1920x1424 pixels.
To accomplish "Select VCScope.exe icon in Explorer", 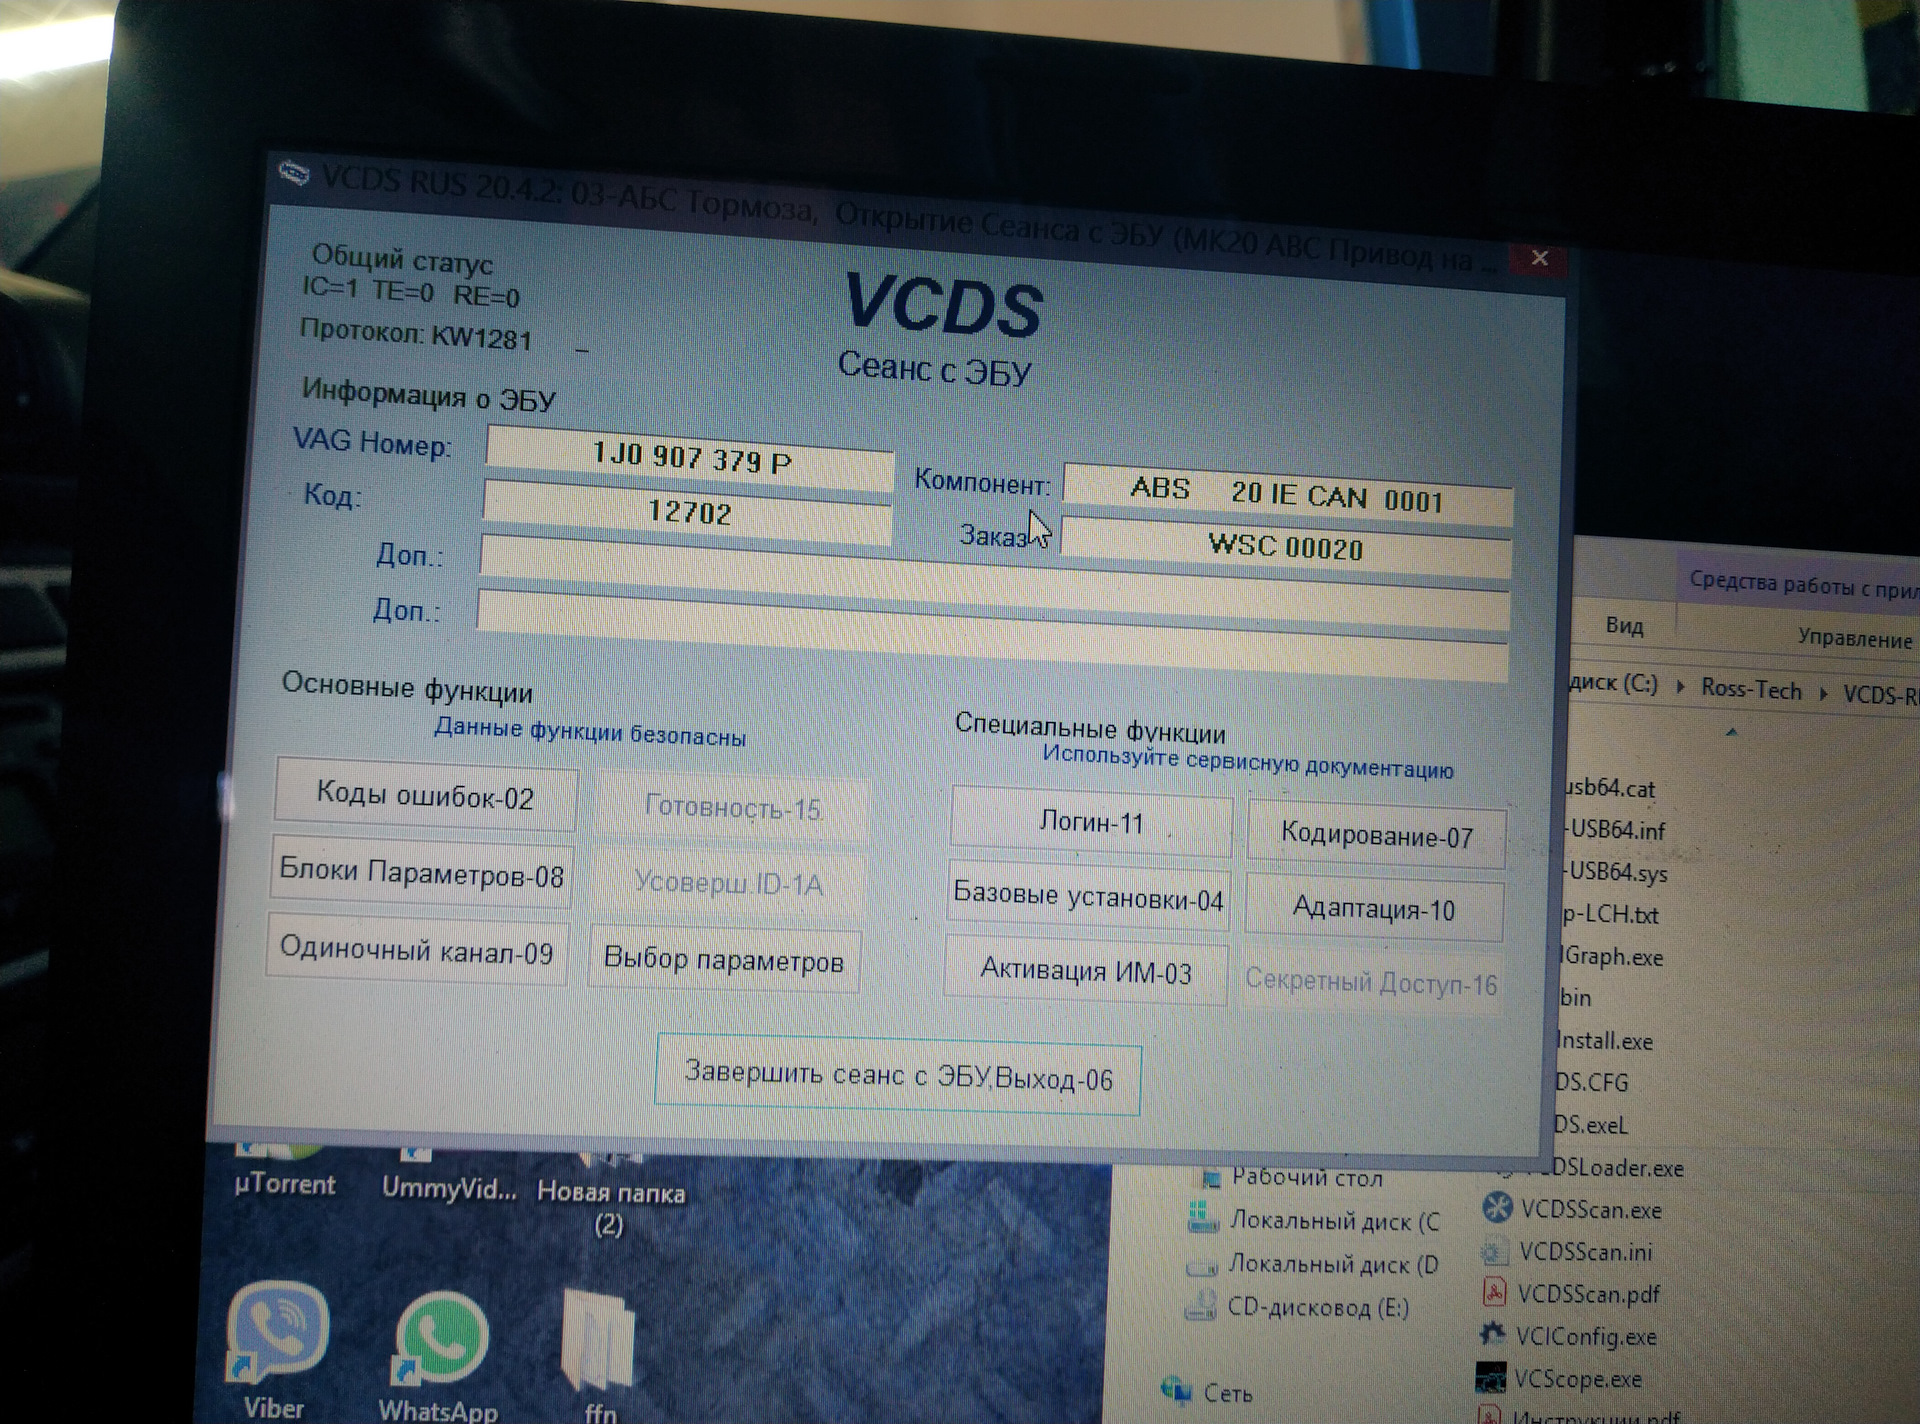I will point(1490,1376).
